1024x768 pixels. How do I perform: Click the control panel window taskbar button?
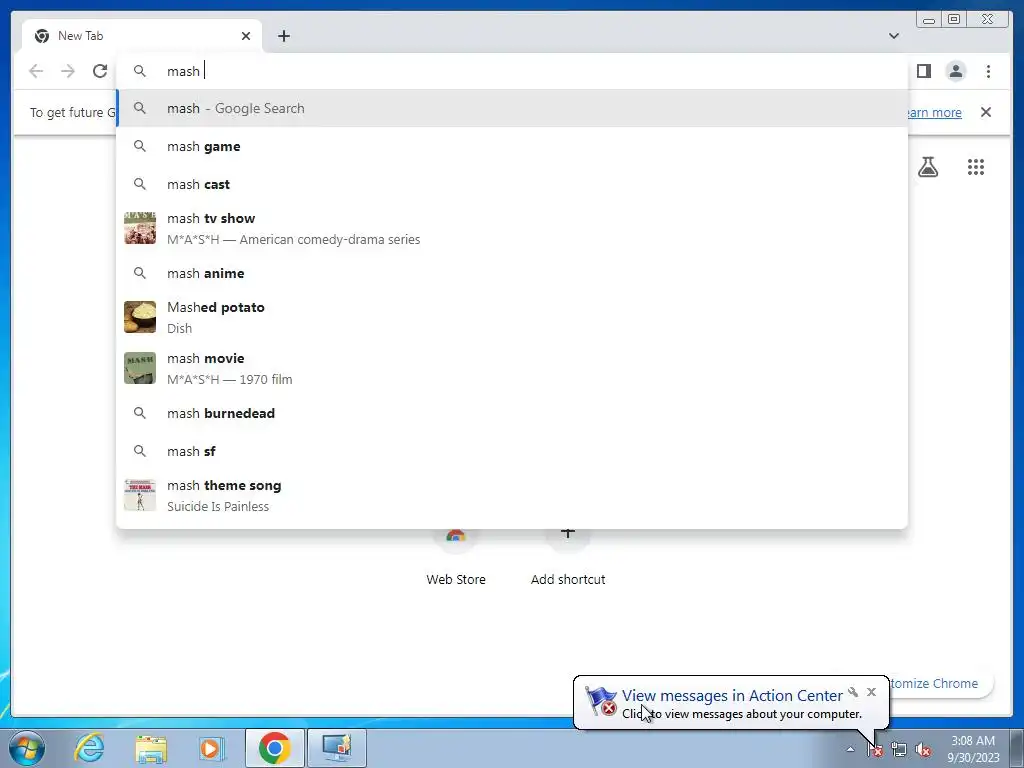pos(337,748)
